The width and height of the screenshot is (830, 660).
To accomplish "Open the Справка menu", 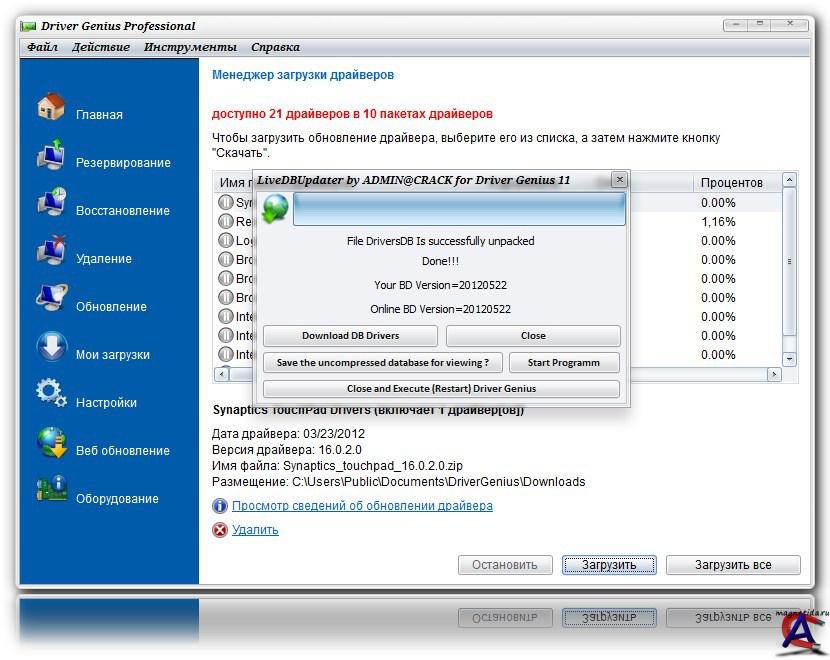I will [x=275, y=47].
